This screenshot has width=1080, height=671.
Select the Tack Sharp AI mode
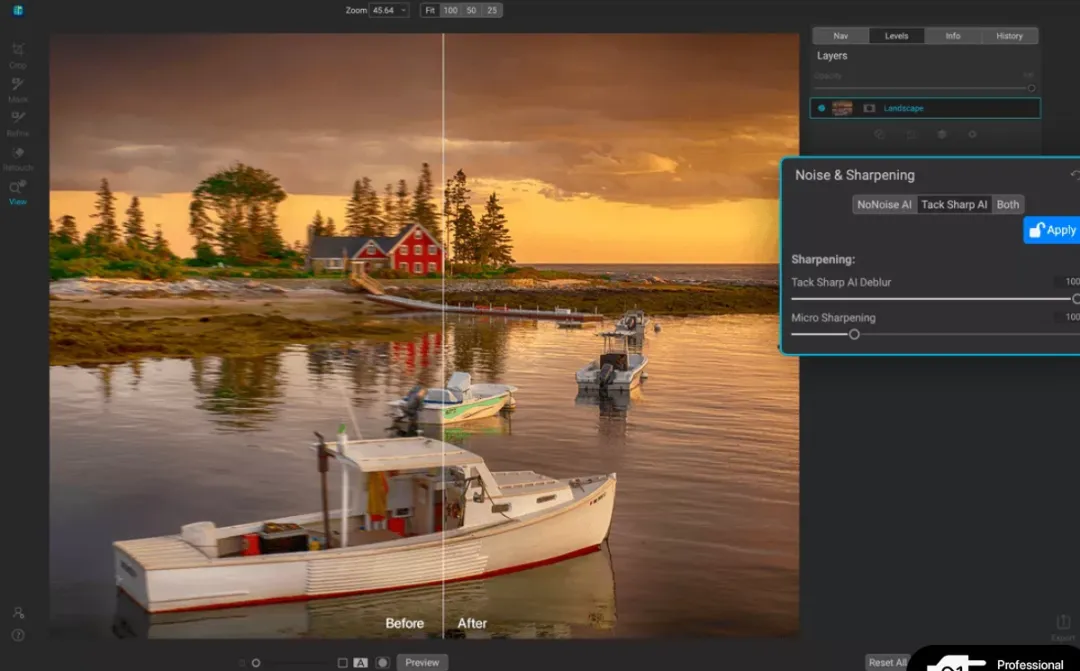[x=954, y=205]
